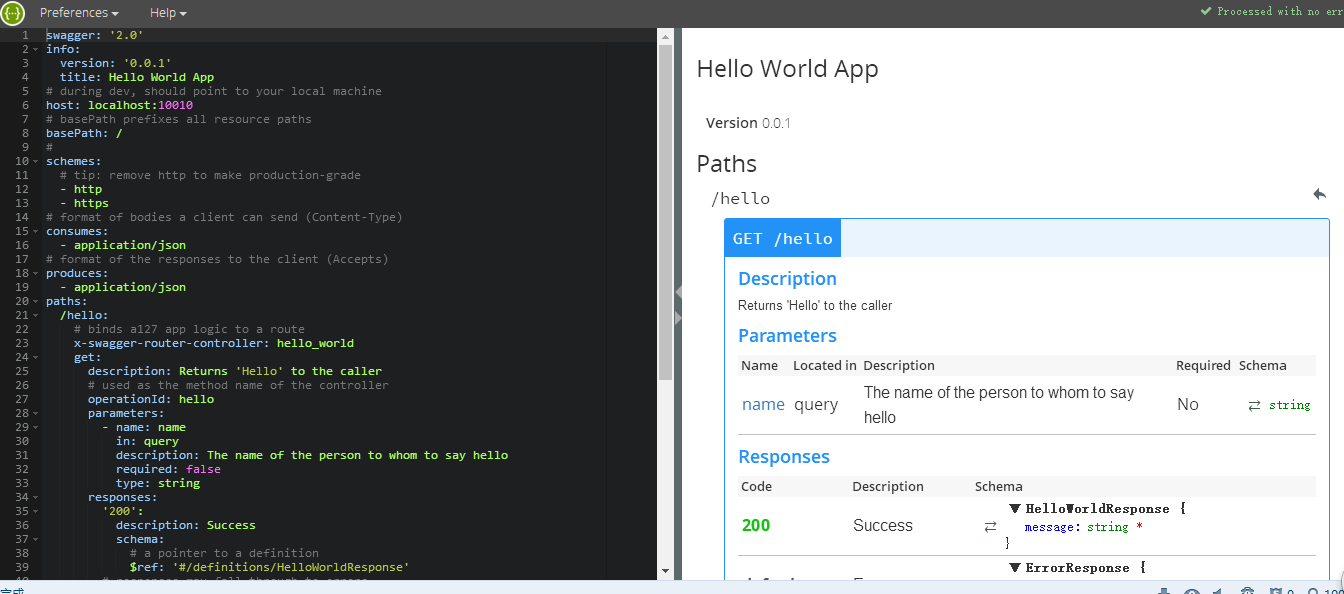This screenshot has height=594, width=1344.
Task: Click the https scheme entry in editor
Action: (91, 203)
